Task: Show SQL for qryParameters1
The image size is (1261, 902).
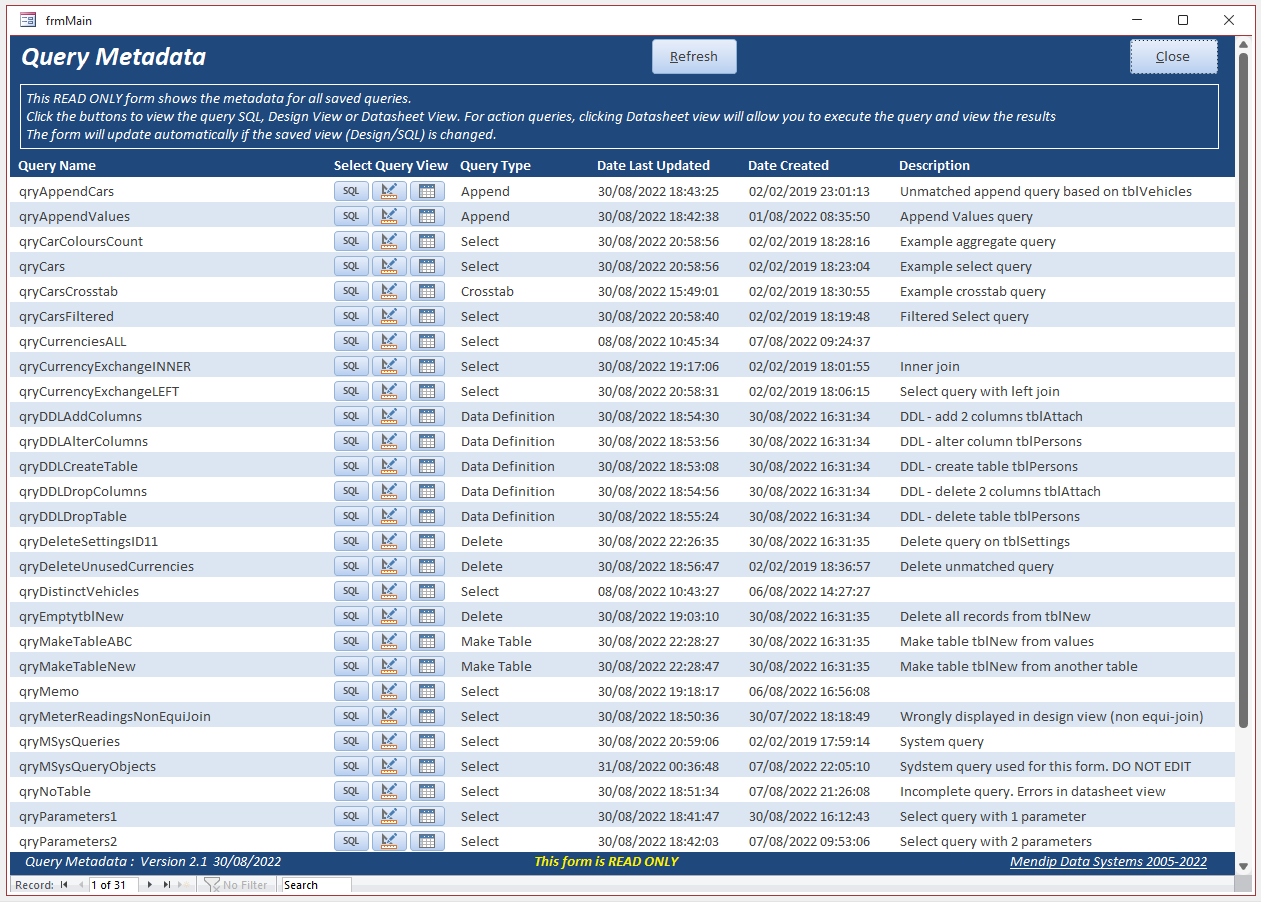Action: (351, 816)
